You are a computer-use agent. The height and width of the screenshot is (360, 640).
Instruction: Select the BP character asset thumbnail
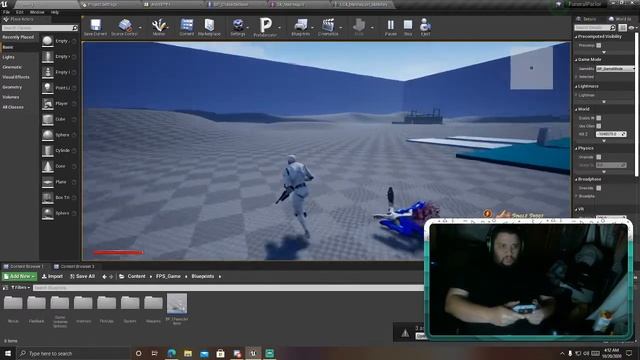click(x=177, y=304)
